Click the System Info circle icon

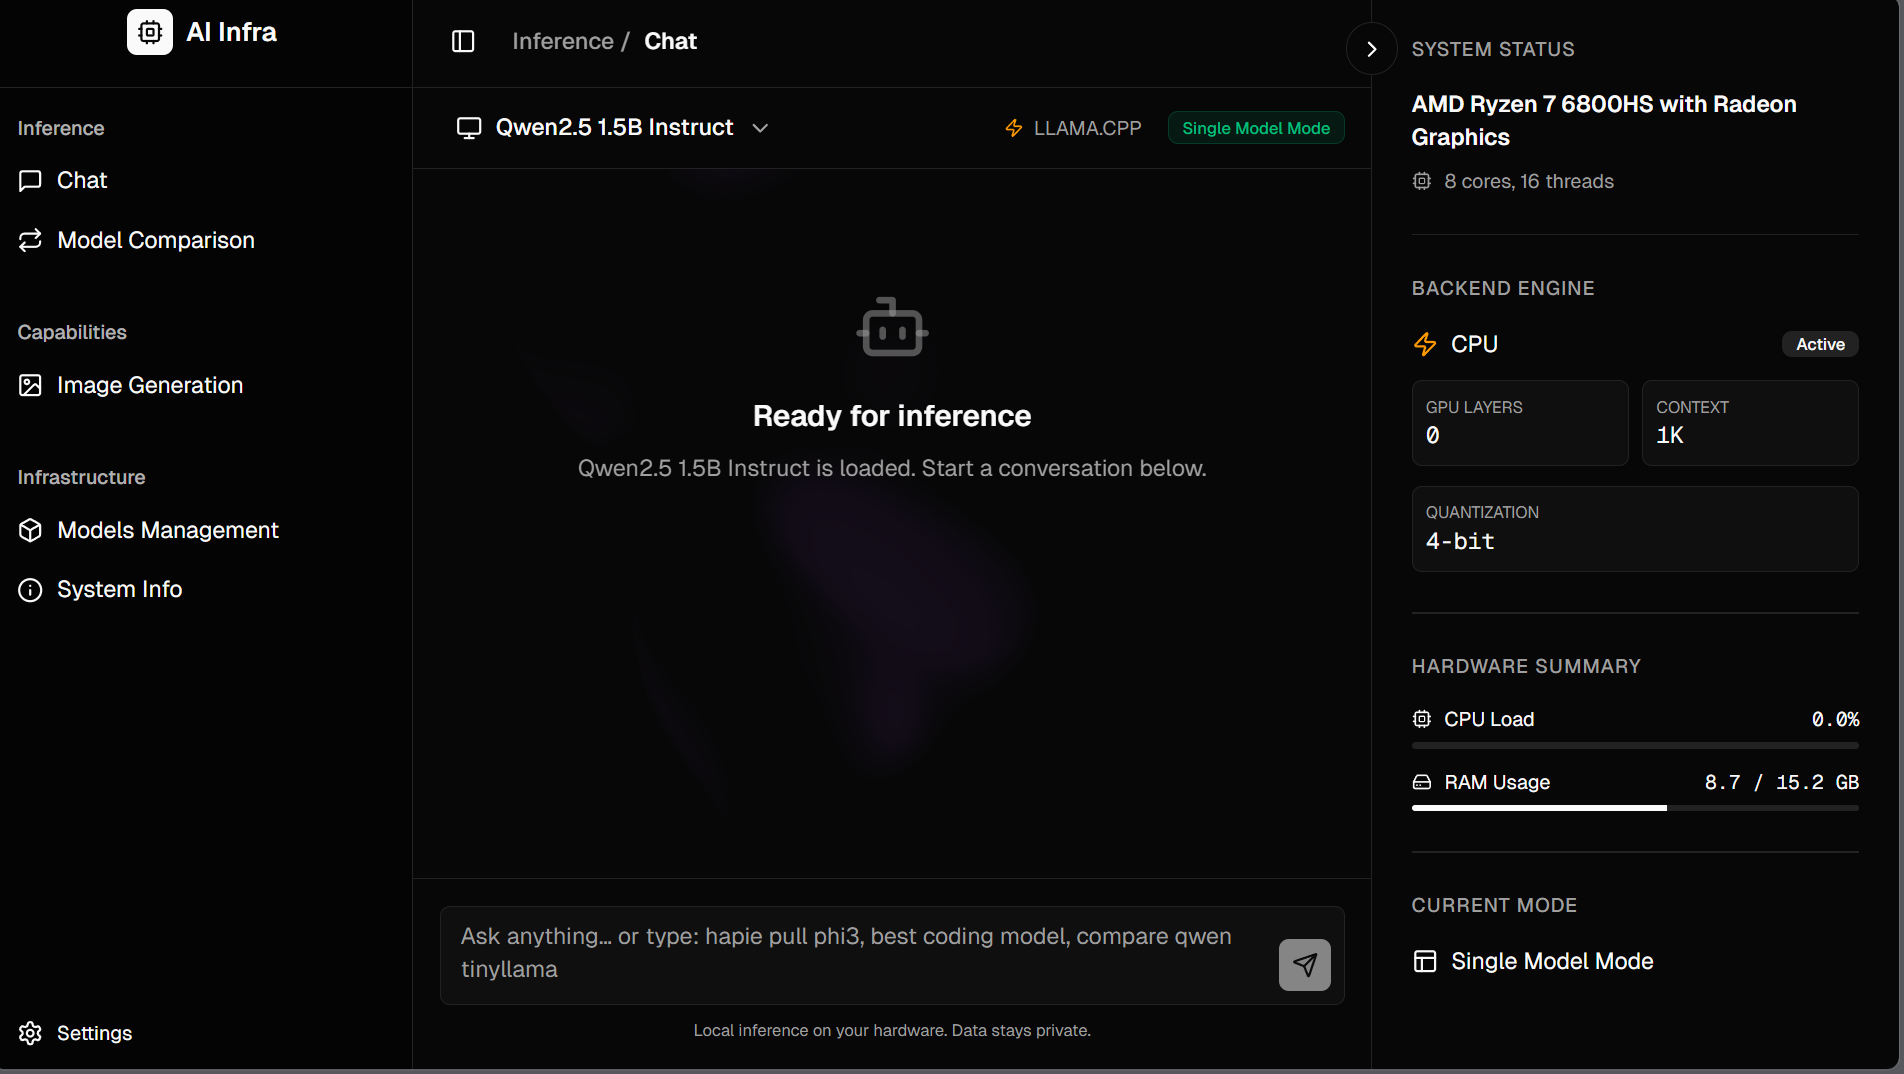click(30, 590)
